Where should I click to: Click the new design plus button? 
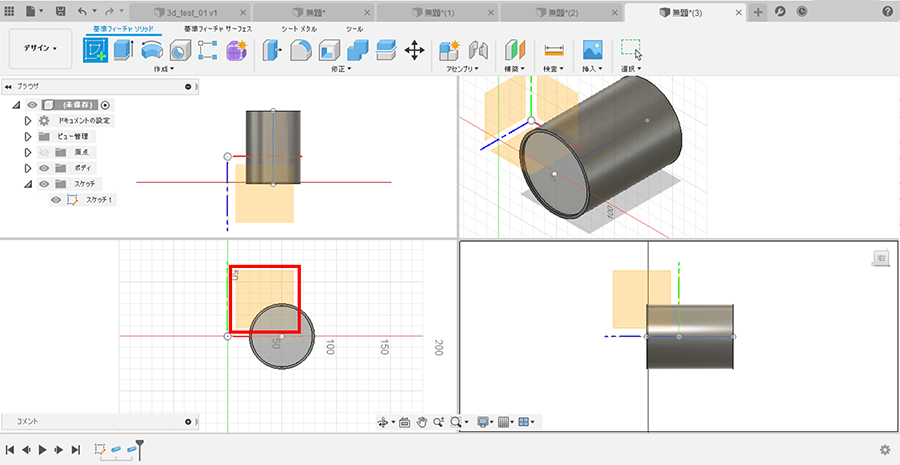pos(758,11)
